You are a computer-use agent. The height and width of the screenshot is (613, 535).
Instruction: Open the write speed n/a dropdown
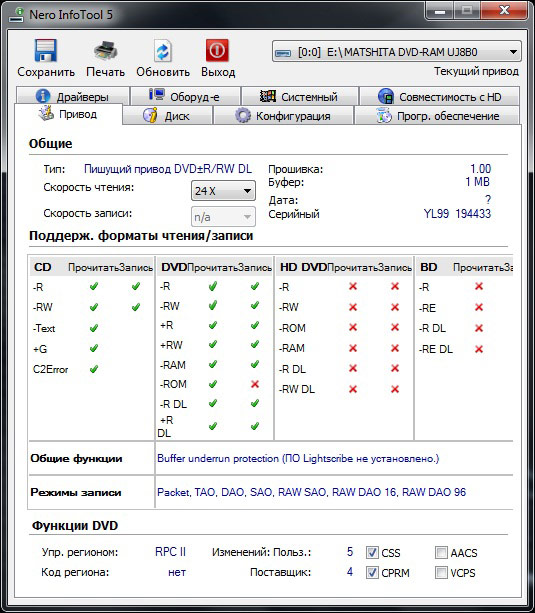pos(223,217)
